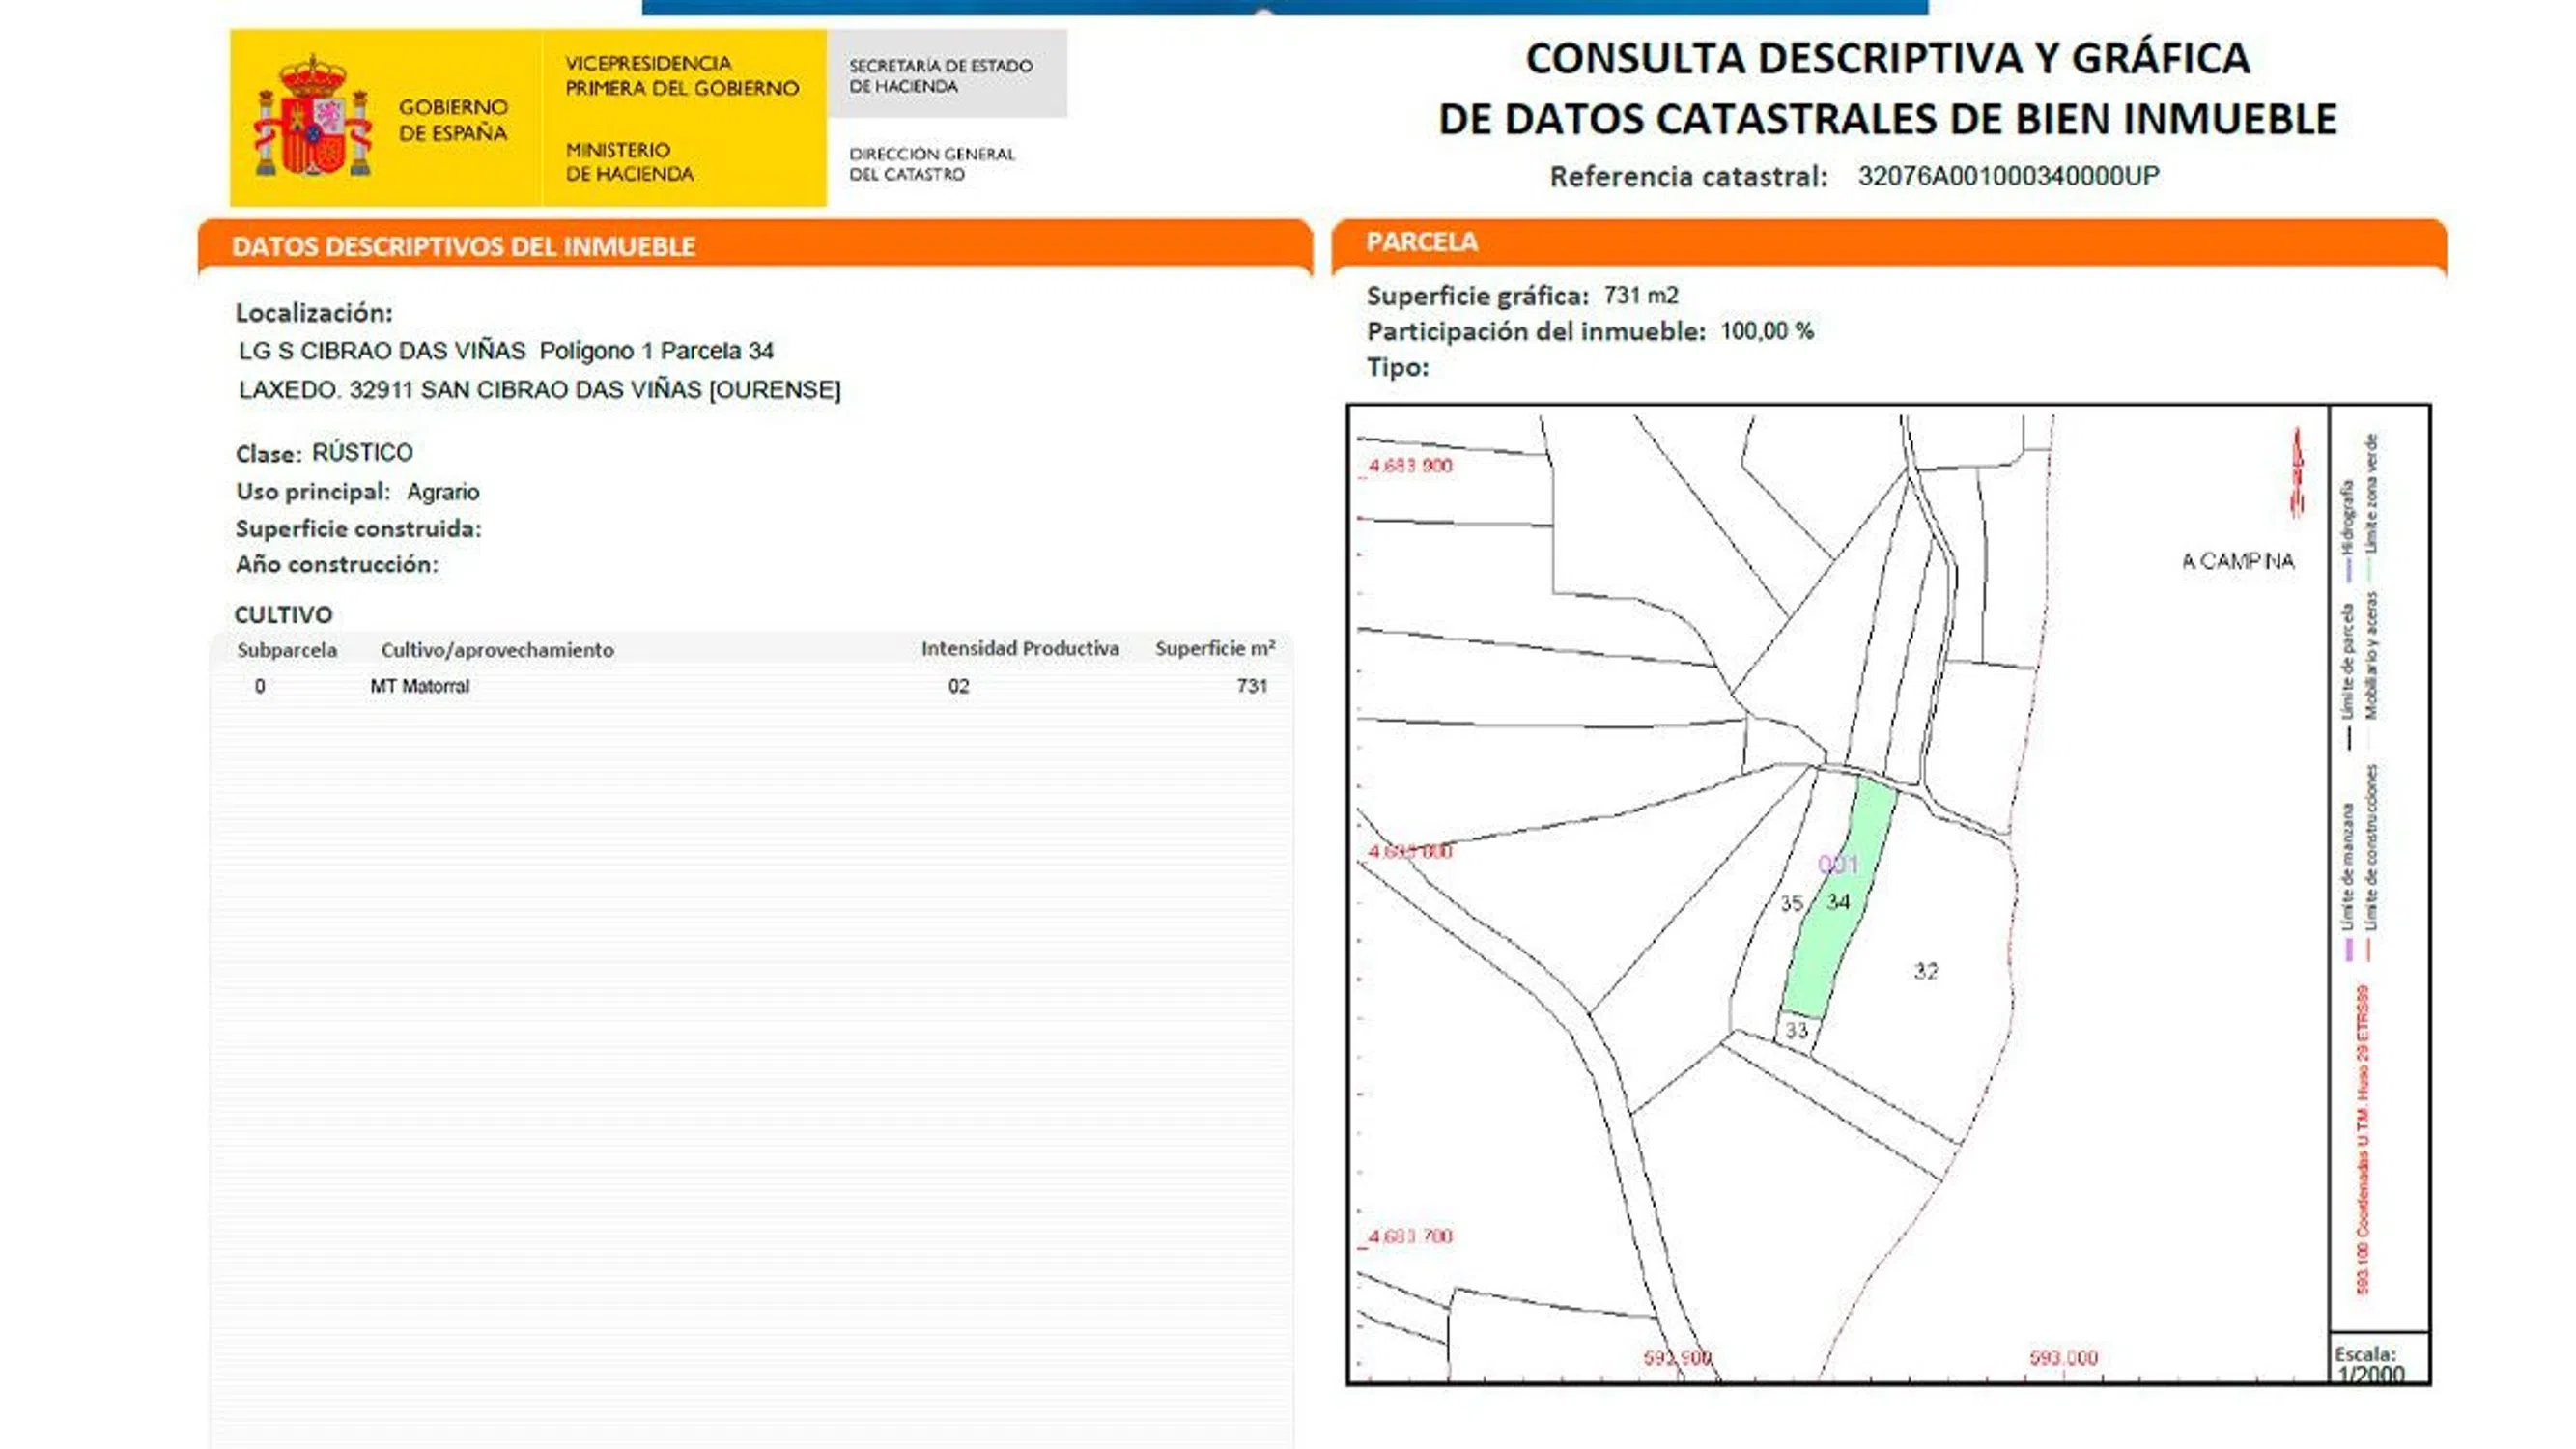The height and width of the screenshot is (1449, 2576).
Task: Click the Superficie m² column header
Action: tap(1214, 649)
